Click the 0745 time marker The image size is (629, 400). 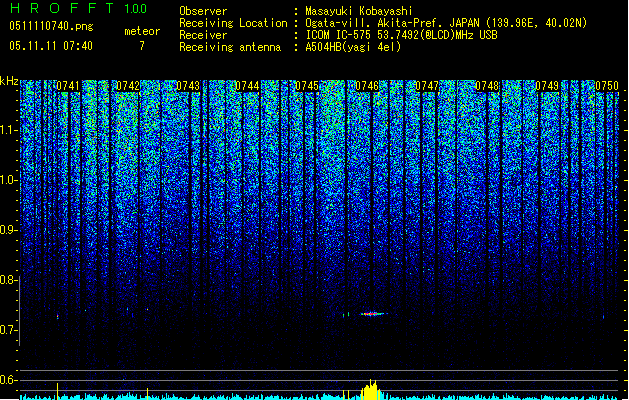click(307, 86)
